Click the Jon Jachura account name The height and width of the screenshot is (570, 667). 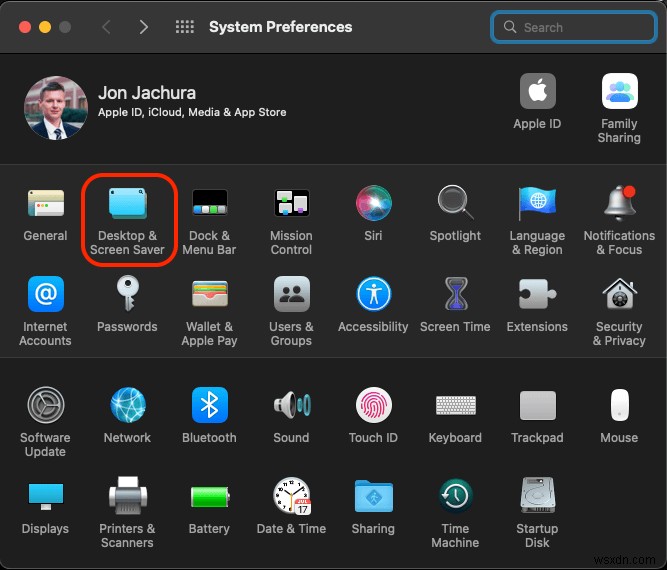(x=147, y=93)
